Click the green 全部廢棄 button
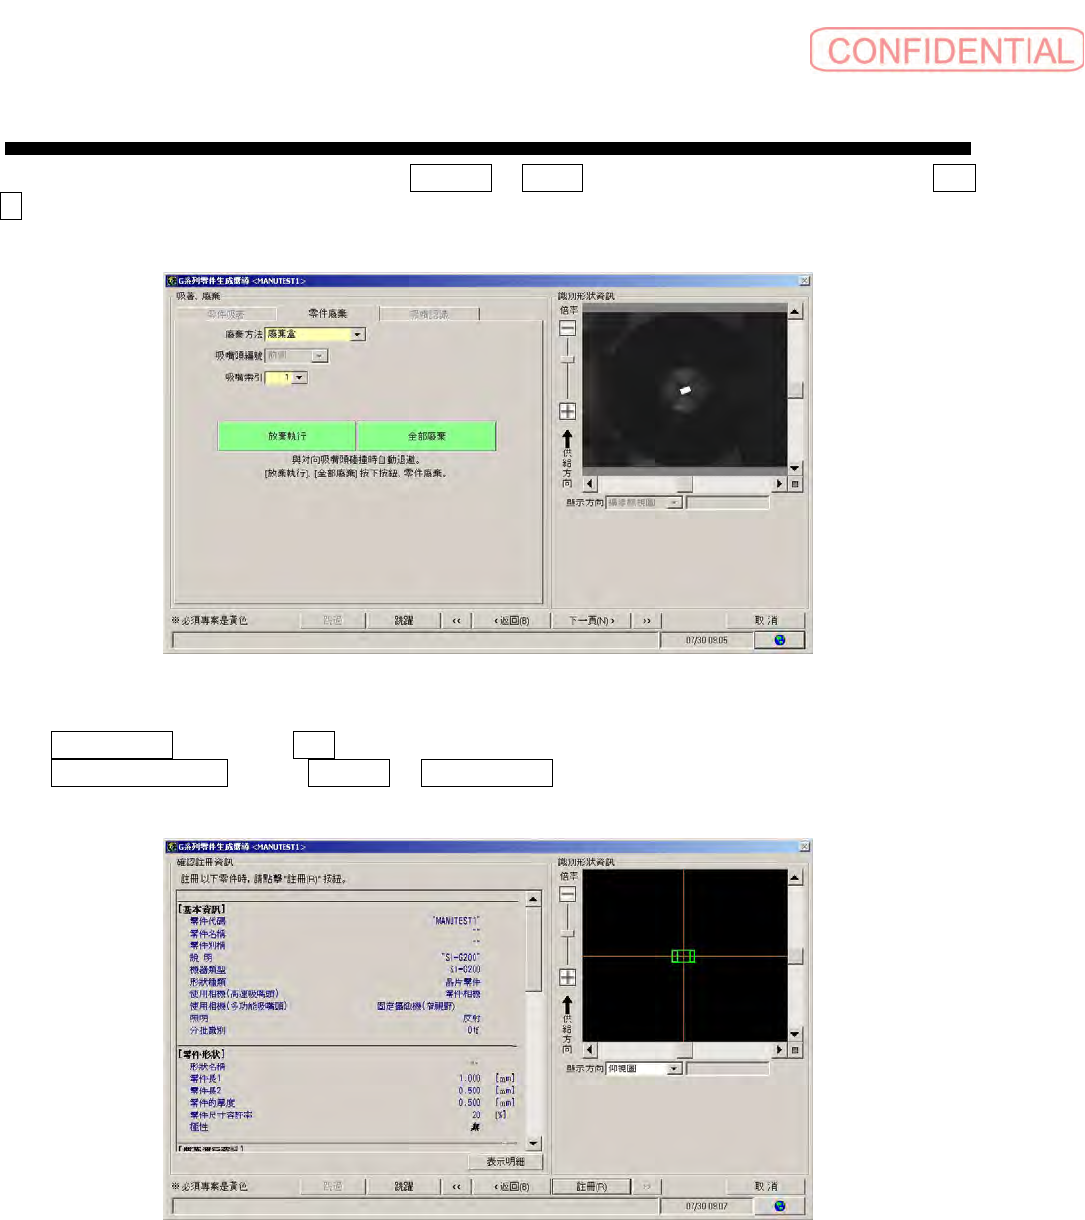 [x=427, y=436]
